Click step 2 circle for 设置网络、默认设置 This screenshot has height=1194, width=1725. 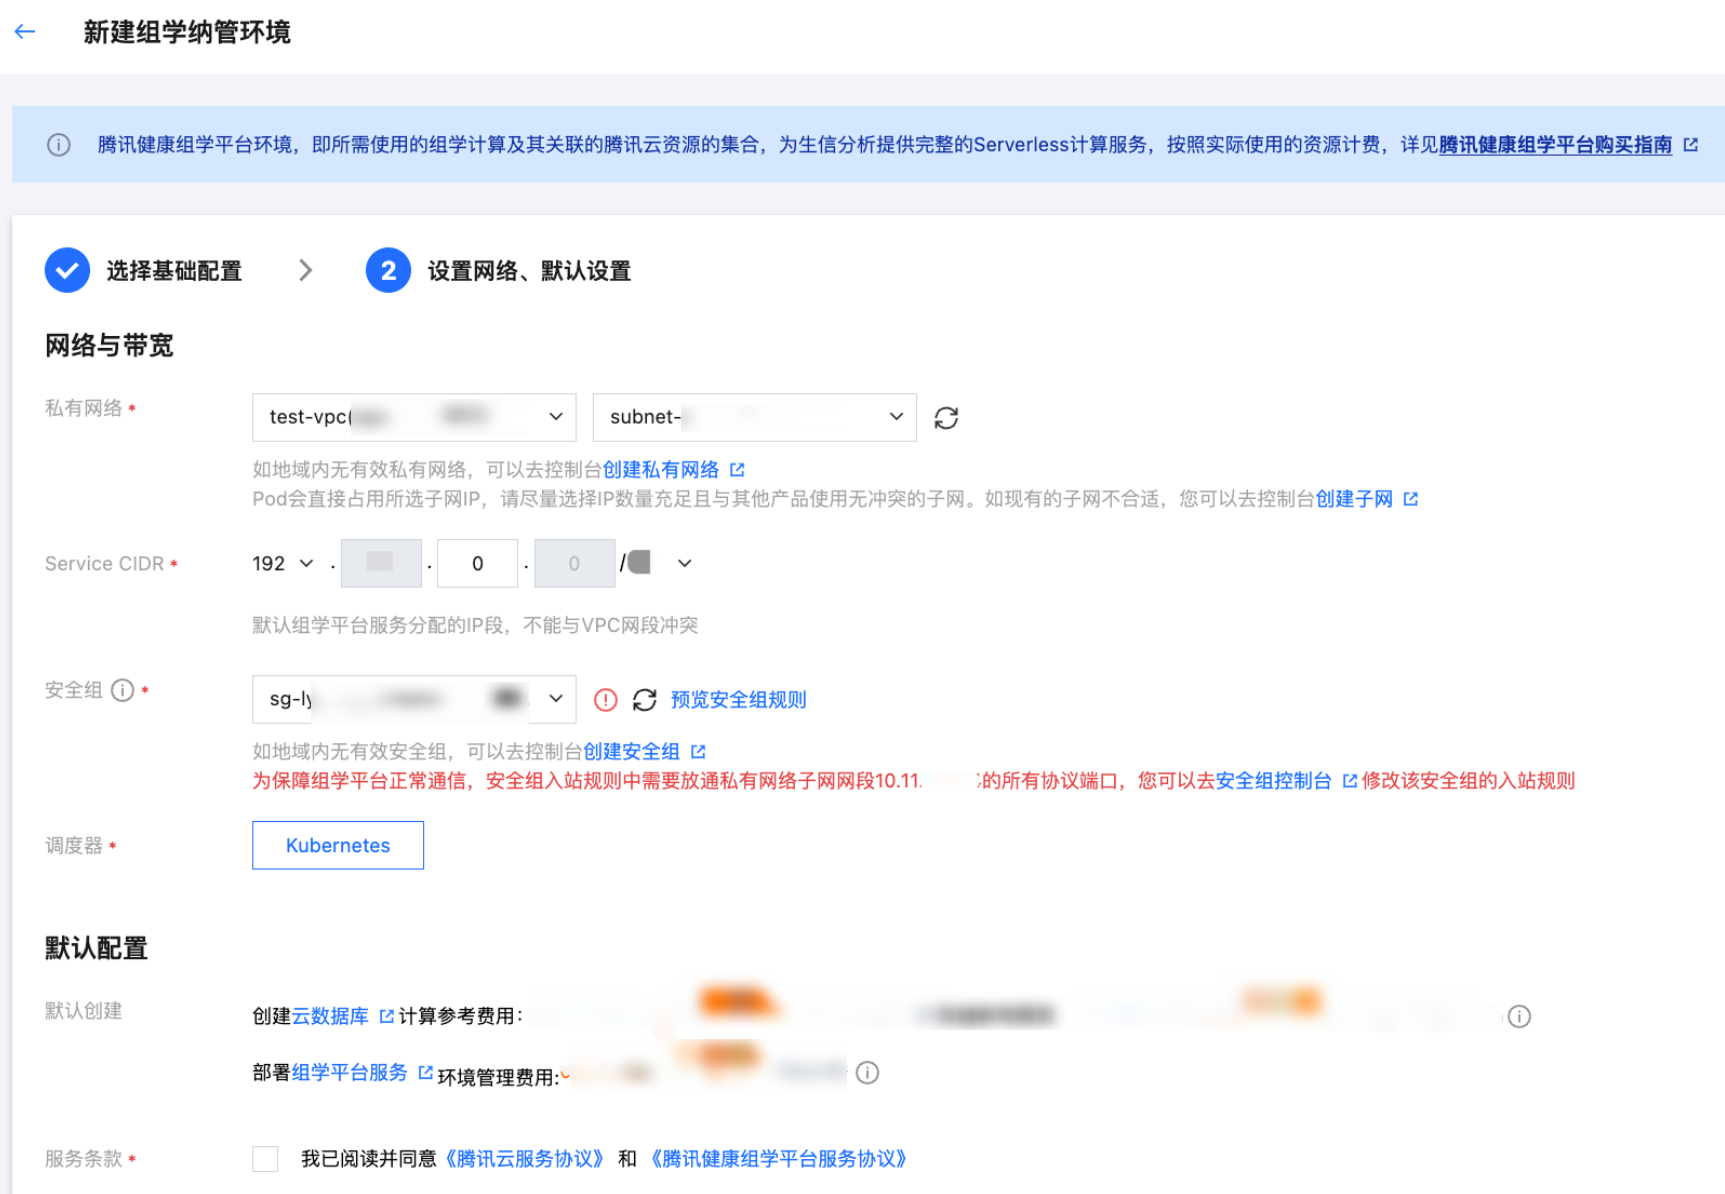coord(388,271)
